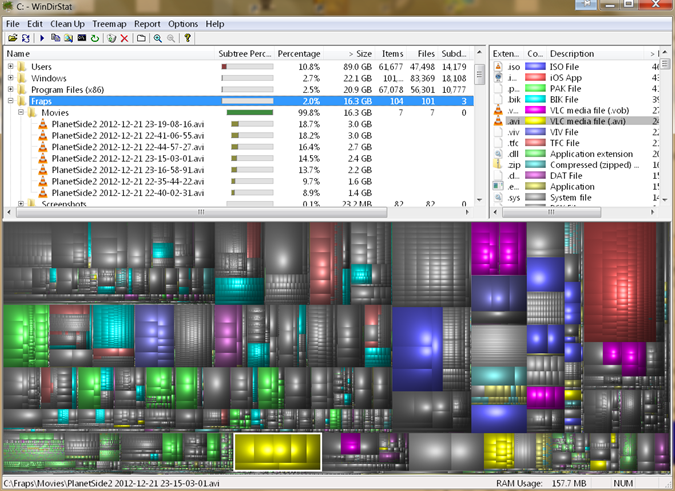The height and width of the screenshot is (491, 675).
Task: Click the Copy Path toolbar icon
Action: 54,38
